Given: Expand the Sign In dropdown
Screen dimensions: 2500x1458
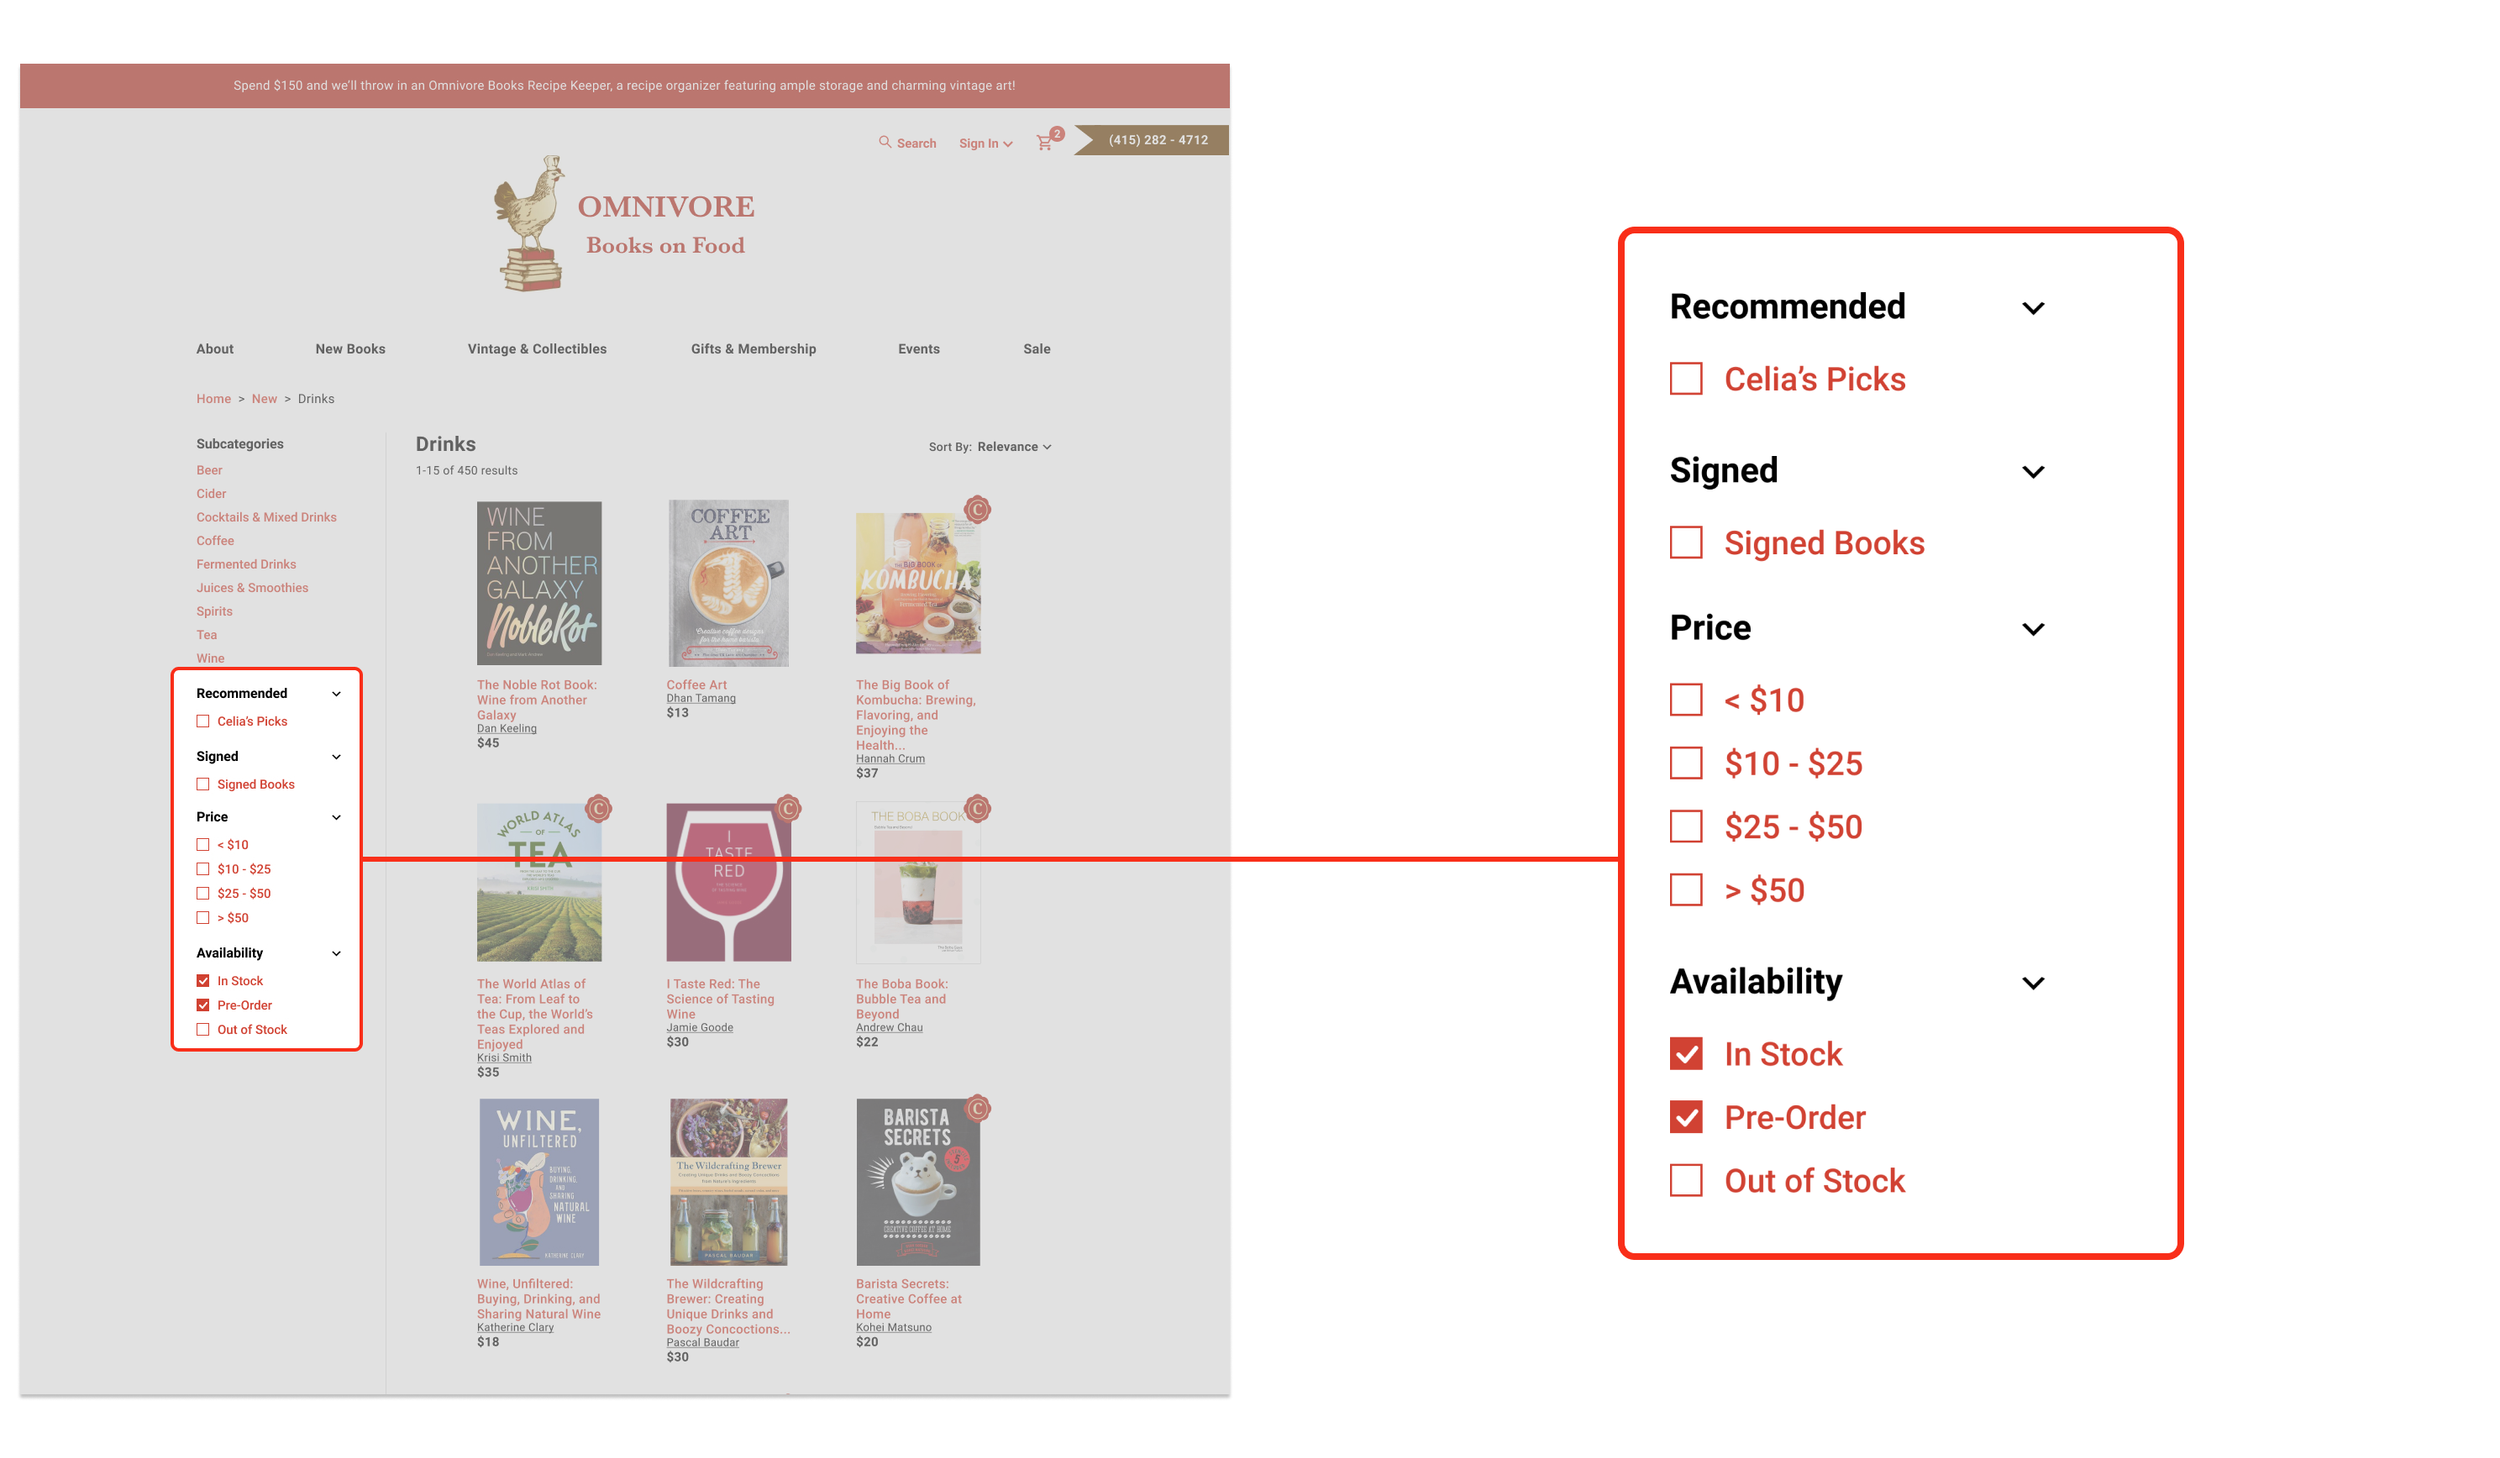Looking at the screenshot, I should (985, 144).
